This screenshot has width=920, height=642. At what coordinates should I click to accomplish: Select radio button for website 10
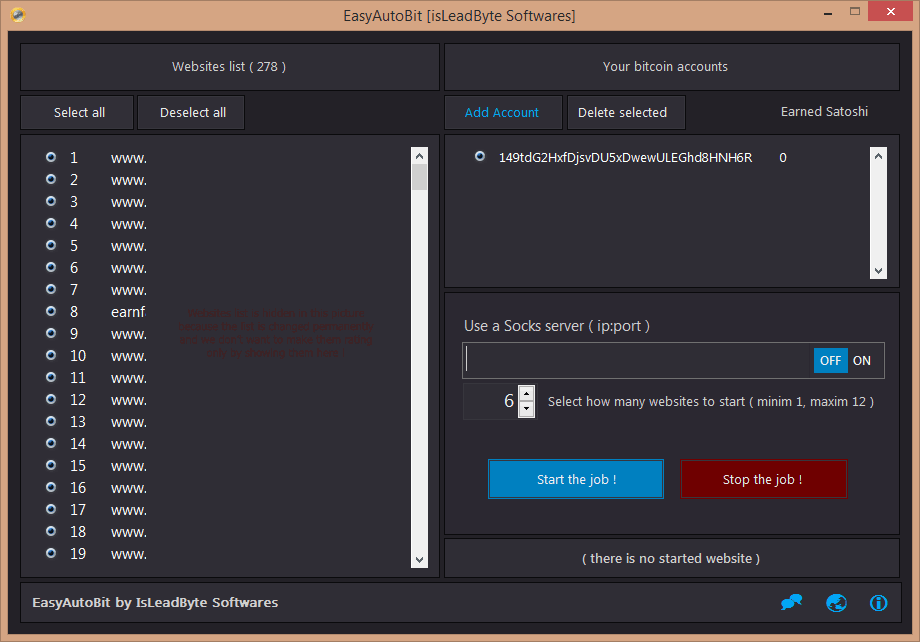pyautogui.click(x=51, y=355)
